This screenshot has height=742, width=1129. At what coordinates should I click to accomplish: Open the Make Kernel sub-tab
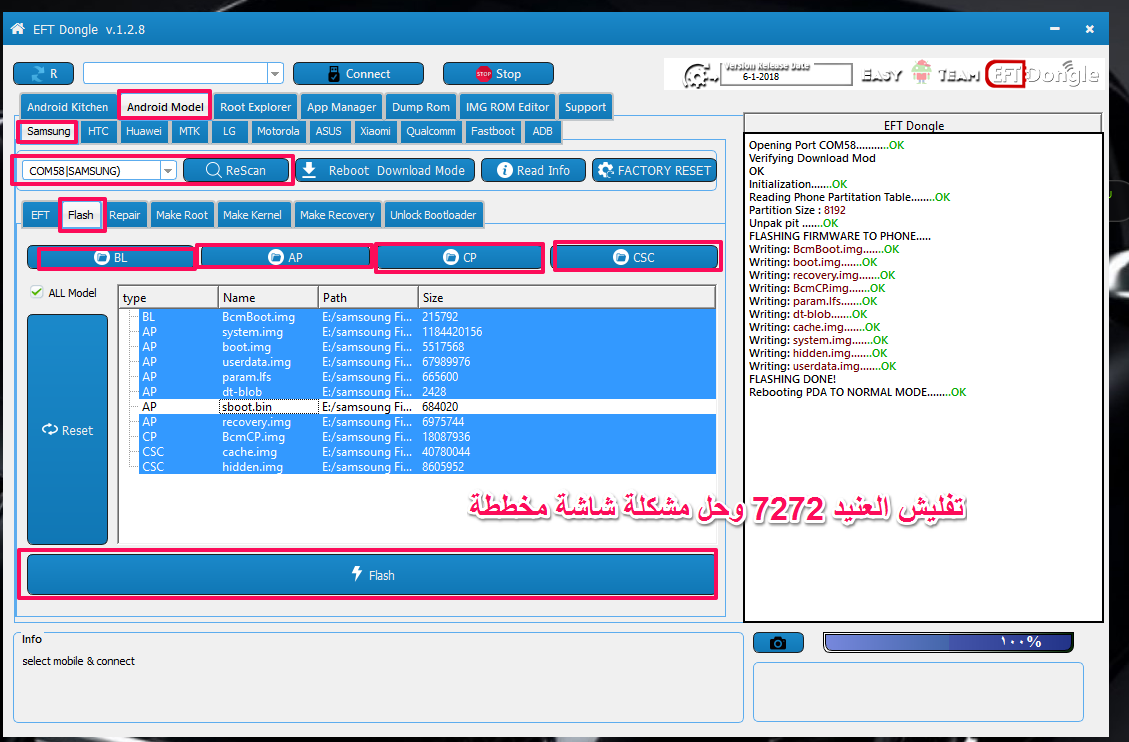[x=252, y=215]
